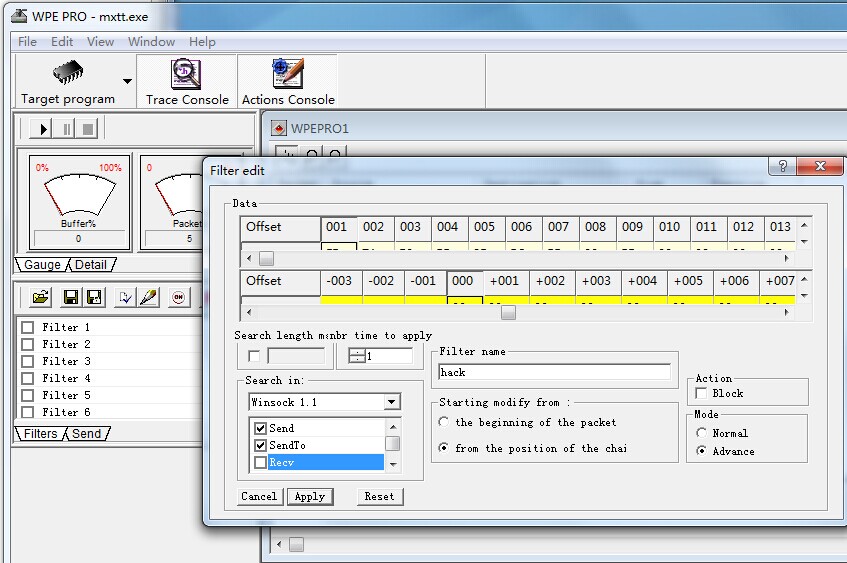Select offset column 001 header

(339, 227)
